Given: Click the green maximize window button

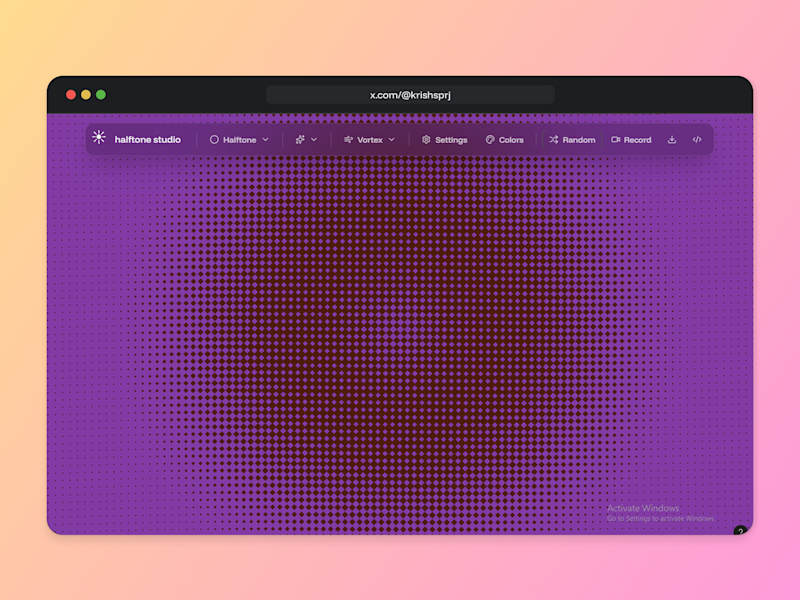Looking at the screenshot, I should (101, 95).
